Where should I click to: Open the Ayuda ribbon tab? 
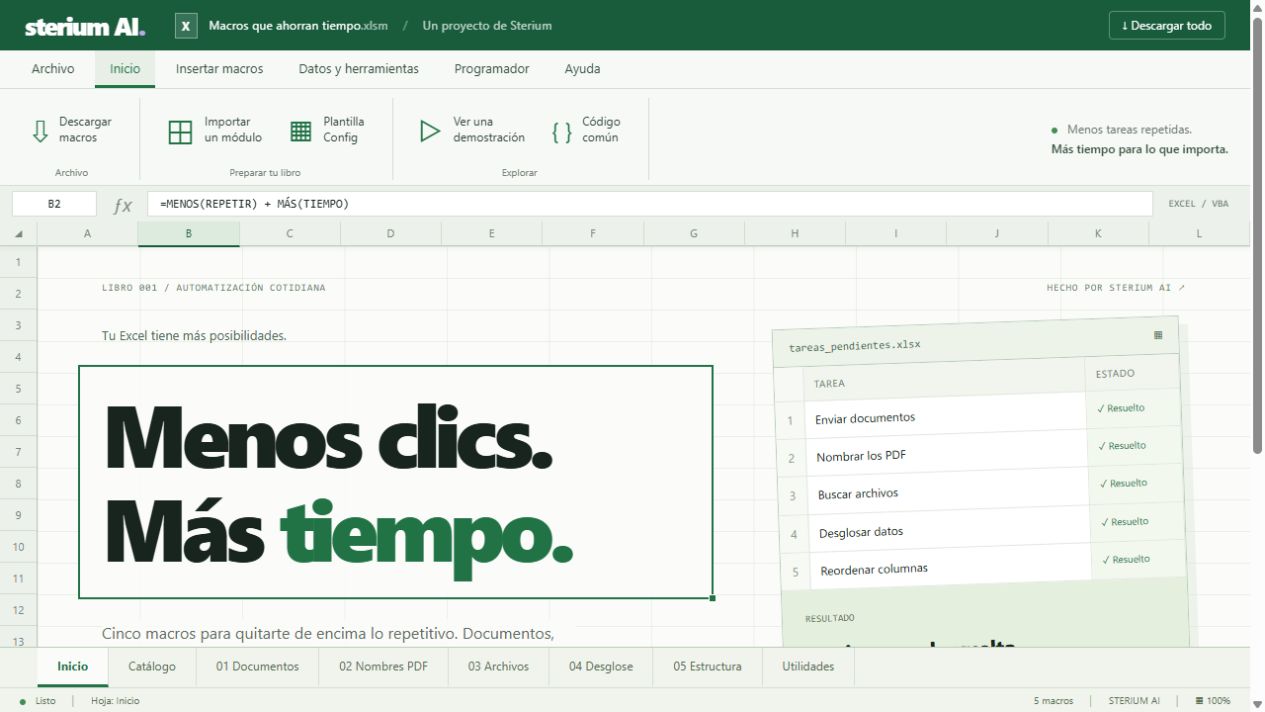click(x=582, y=69)
